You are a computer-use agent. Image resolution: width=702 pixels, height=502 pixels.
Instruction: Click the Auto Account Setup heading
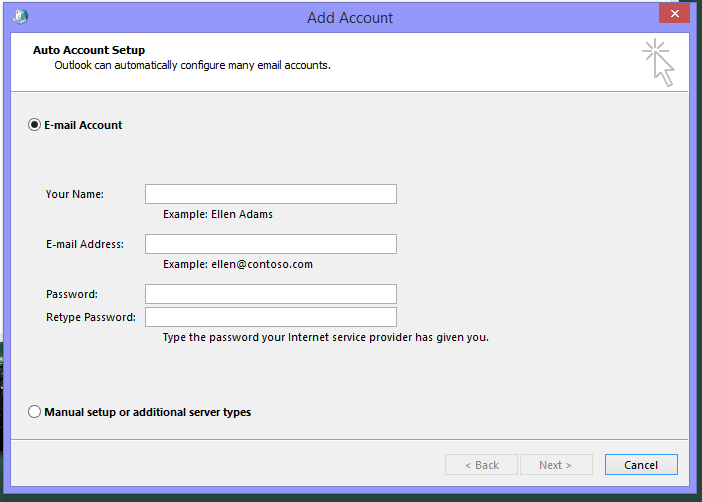tap(89, 50)
